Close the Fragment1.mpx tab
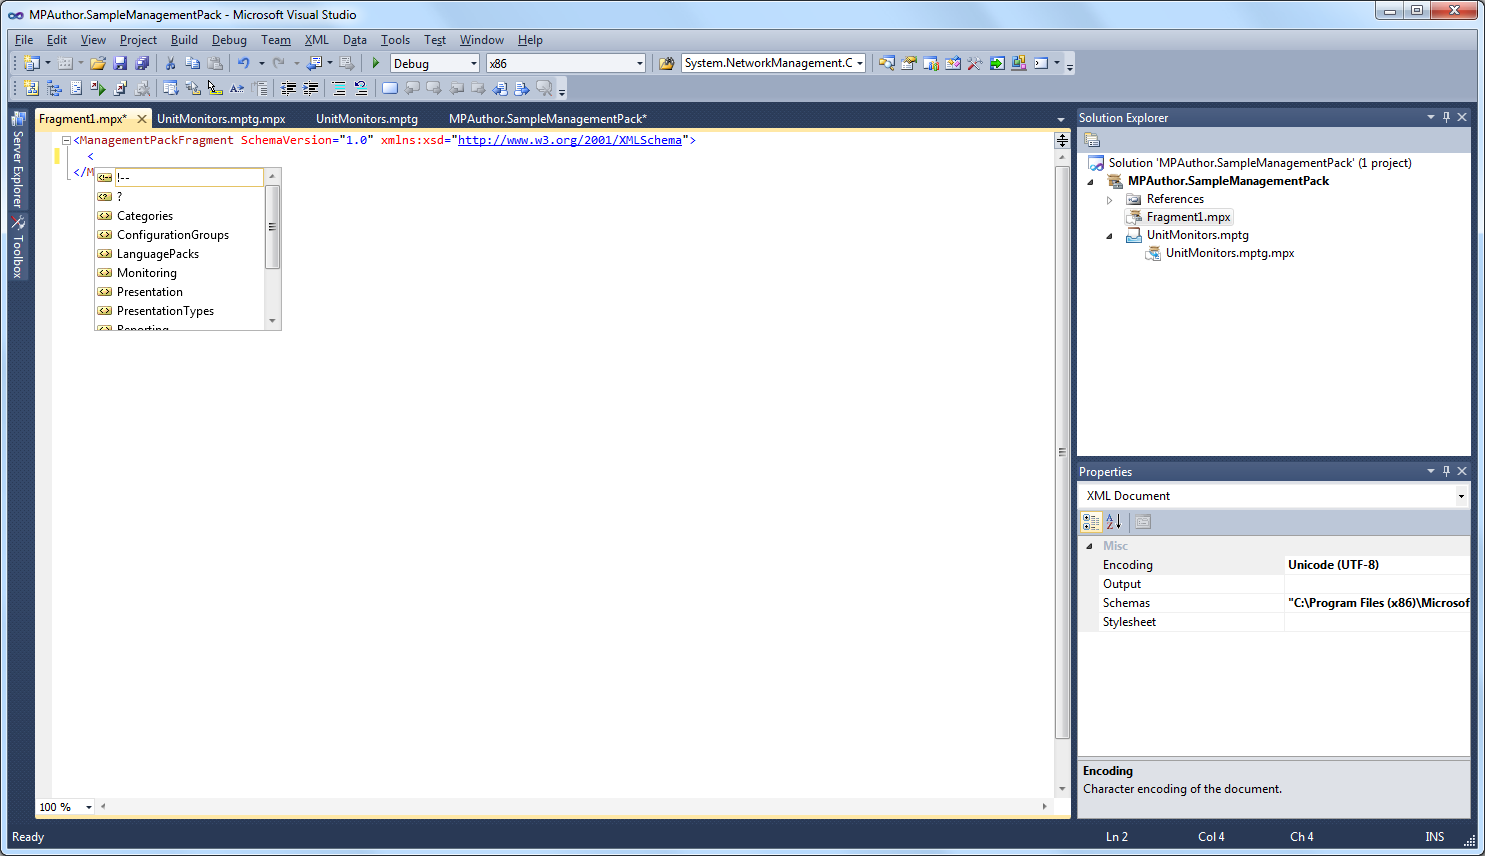The height and width of the screenshot is (856, 1485). click(142, 119)
